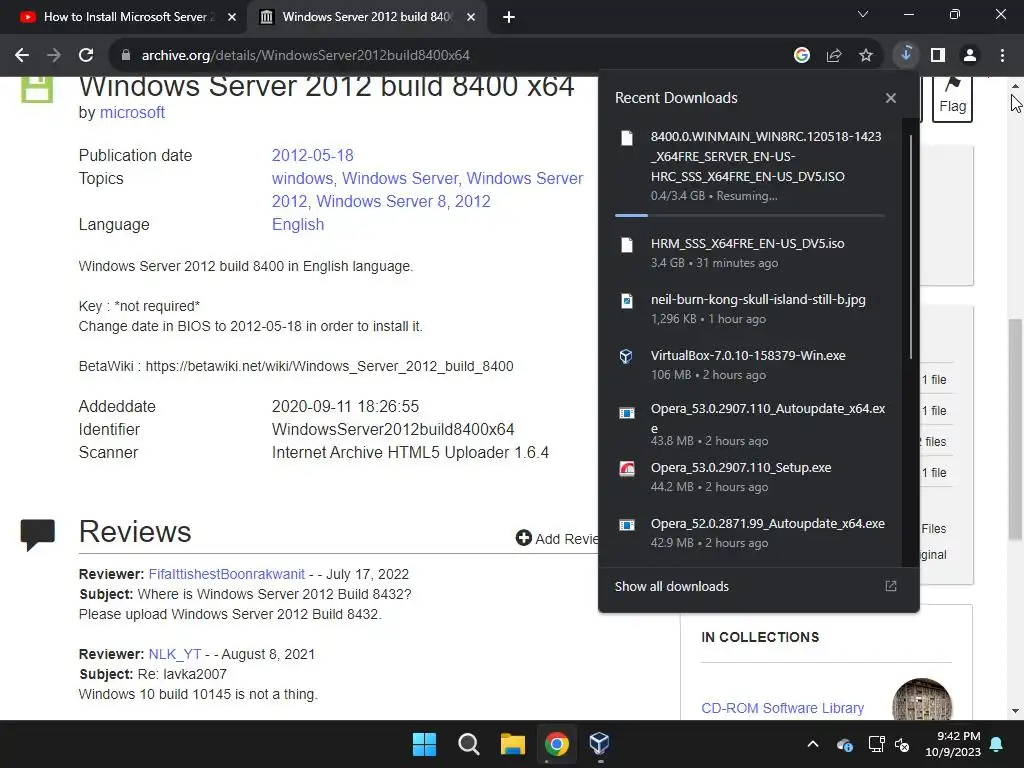
Task: Open the Chrome side panel
Action: (x=938, y=56)
